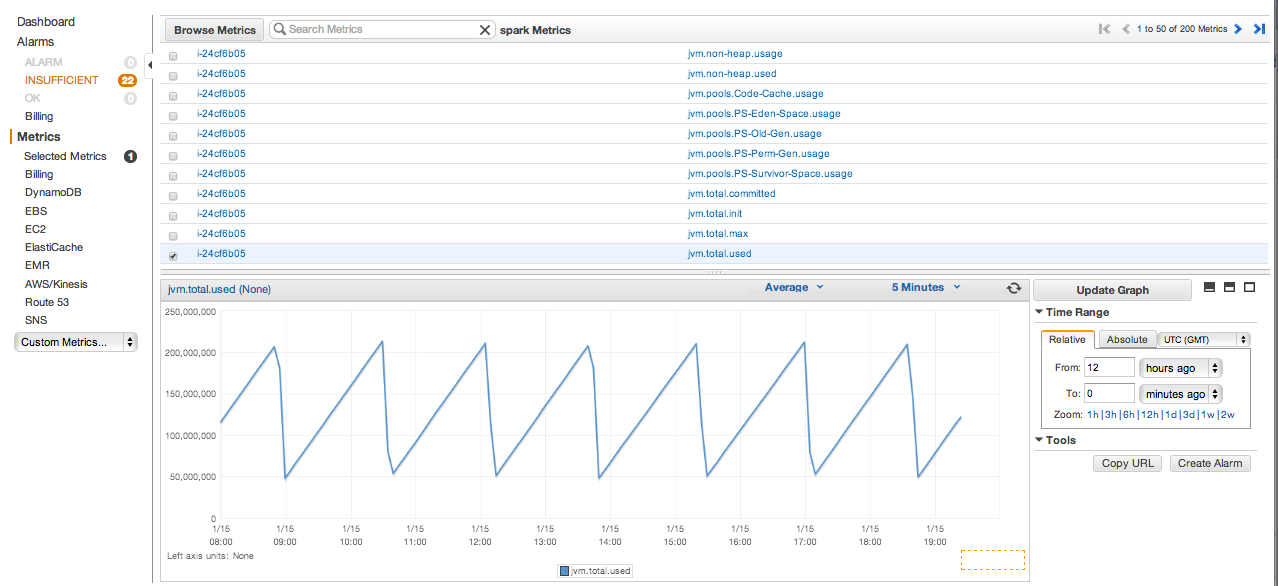Click the From hours input field
1278x586 pixels.
[1109, 368]
